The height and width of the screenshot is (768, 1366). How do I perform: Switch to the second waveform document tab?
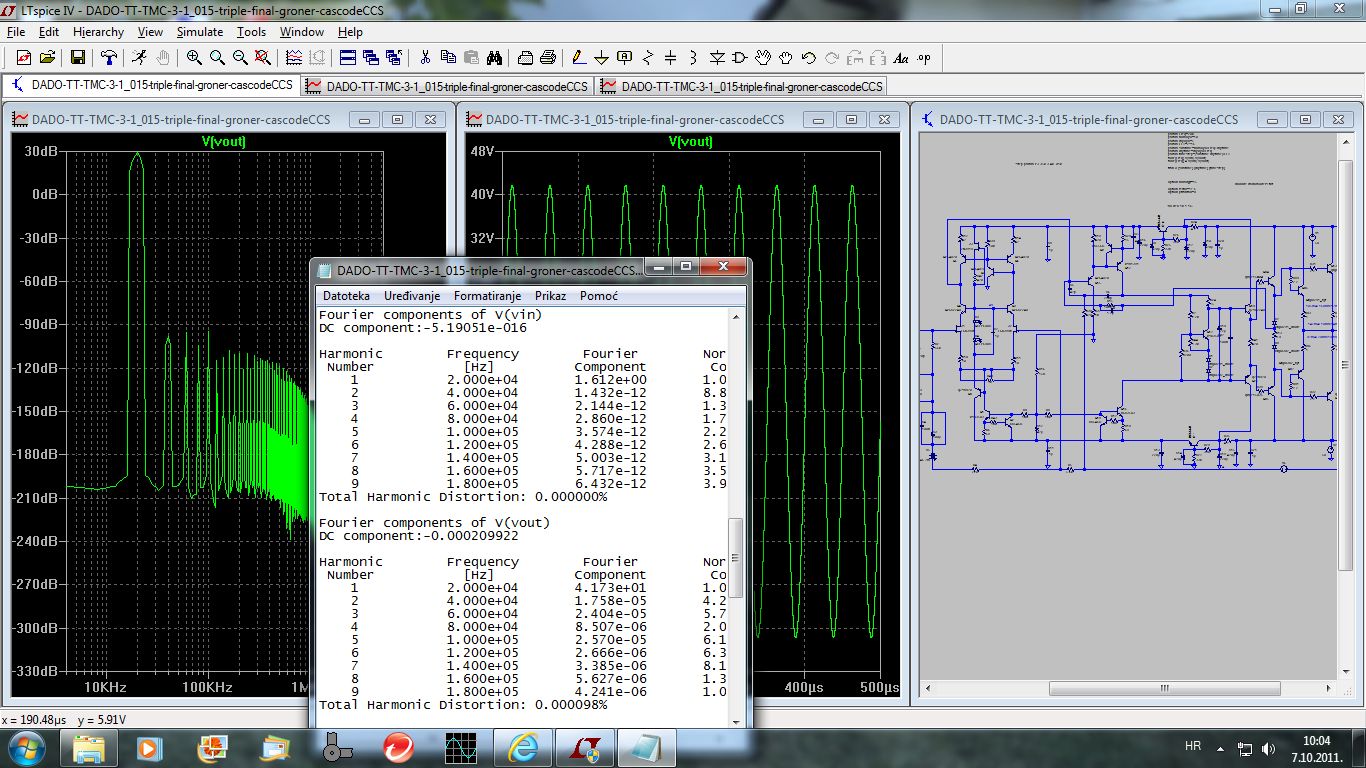[x=447, y=86]
